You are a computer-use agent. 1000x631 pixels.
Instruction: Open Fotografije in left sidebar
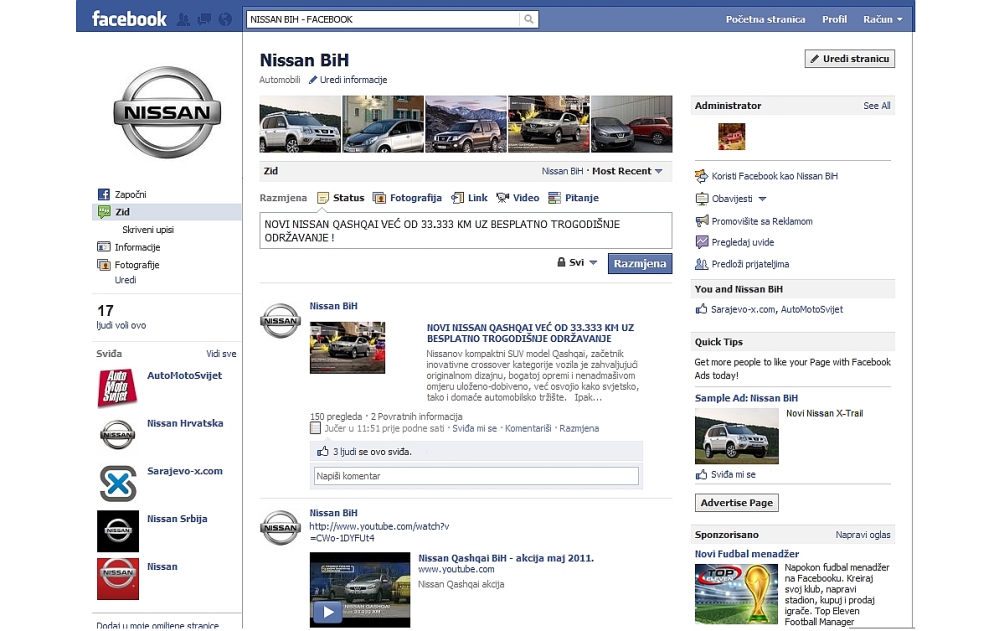[x=136, y=265]
